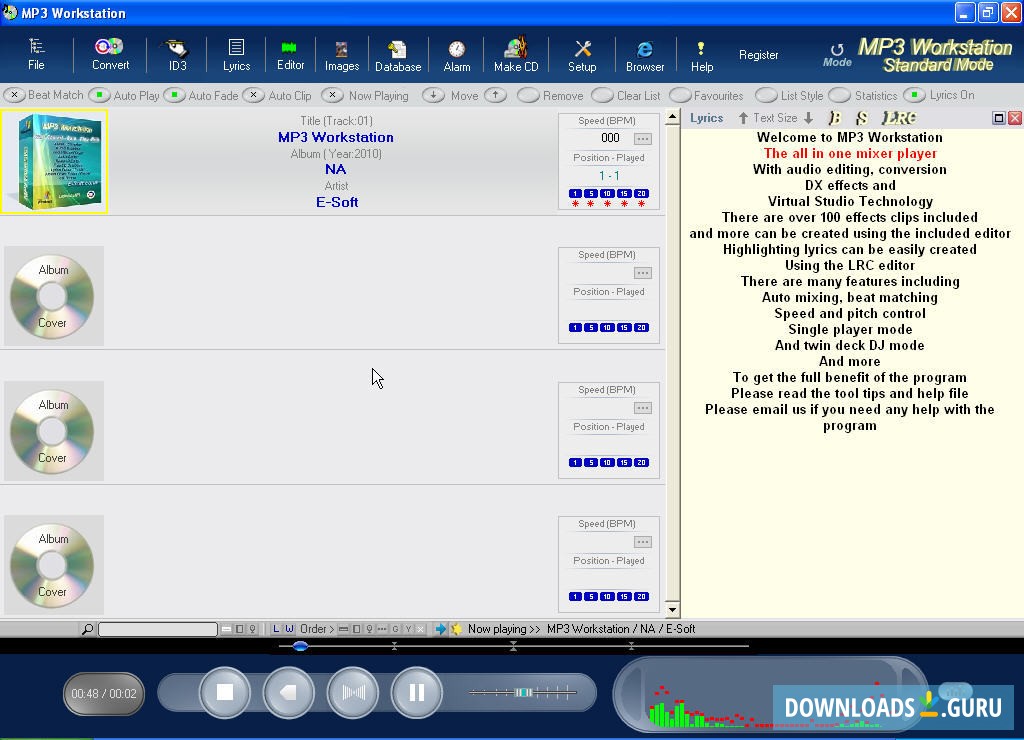This screenshot has width=1024, height=740.
Task: Click the MP3 Workstation track title
Action: point(336,138)
